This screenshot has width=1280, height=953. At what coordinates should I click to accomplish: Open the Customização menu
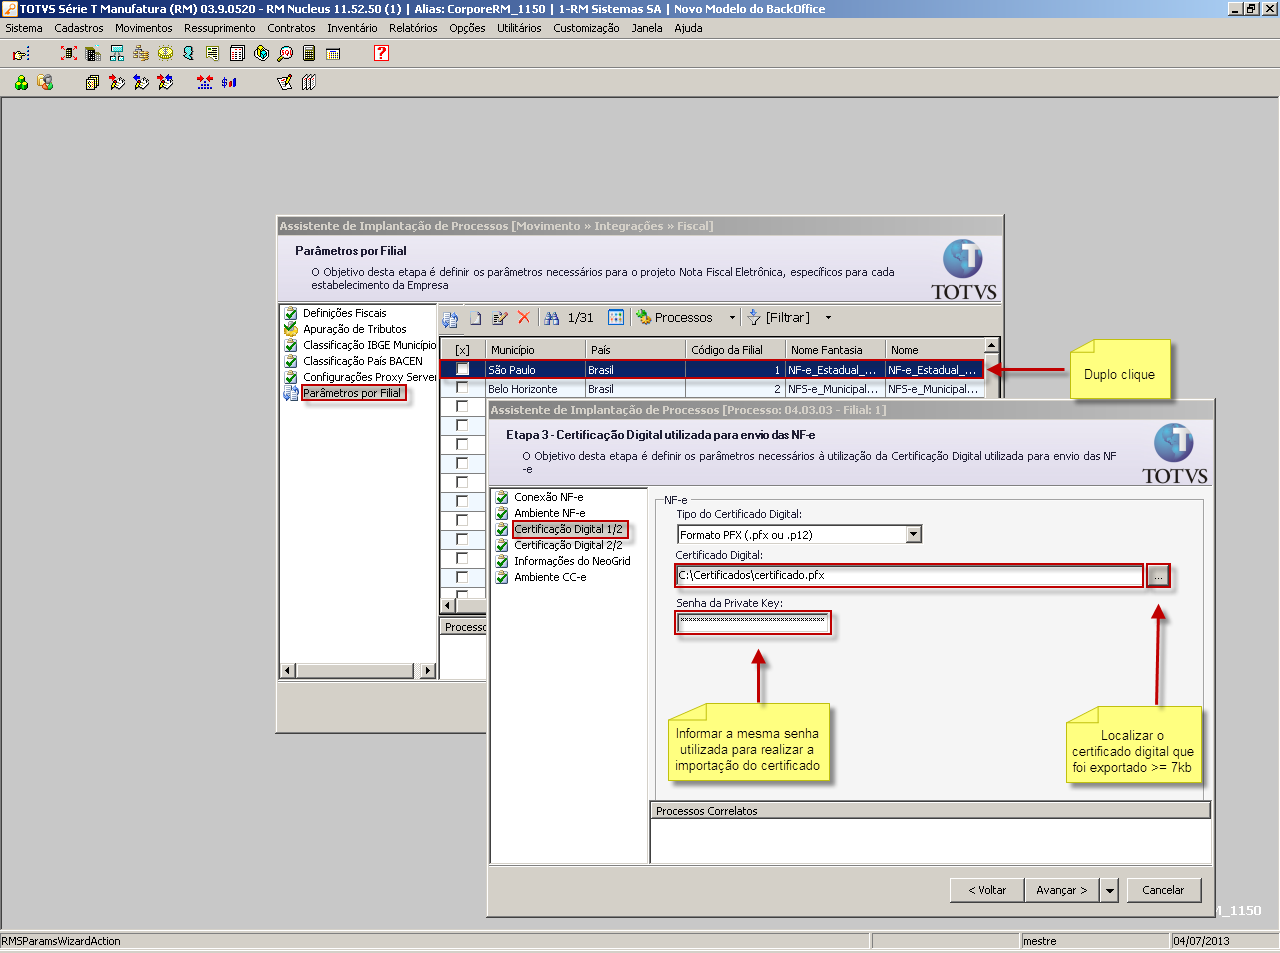[x=586, y=28]
